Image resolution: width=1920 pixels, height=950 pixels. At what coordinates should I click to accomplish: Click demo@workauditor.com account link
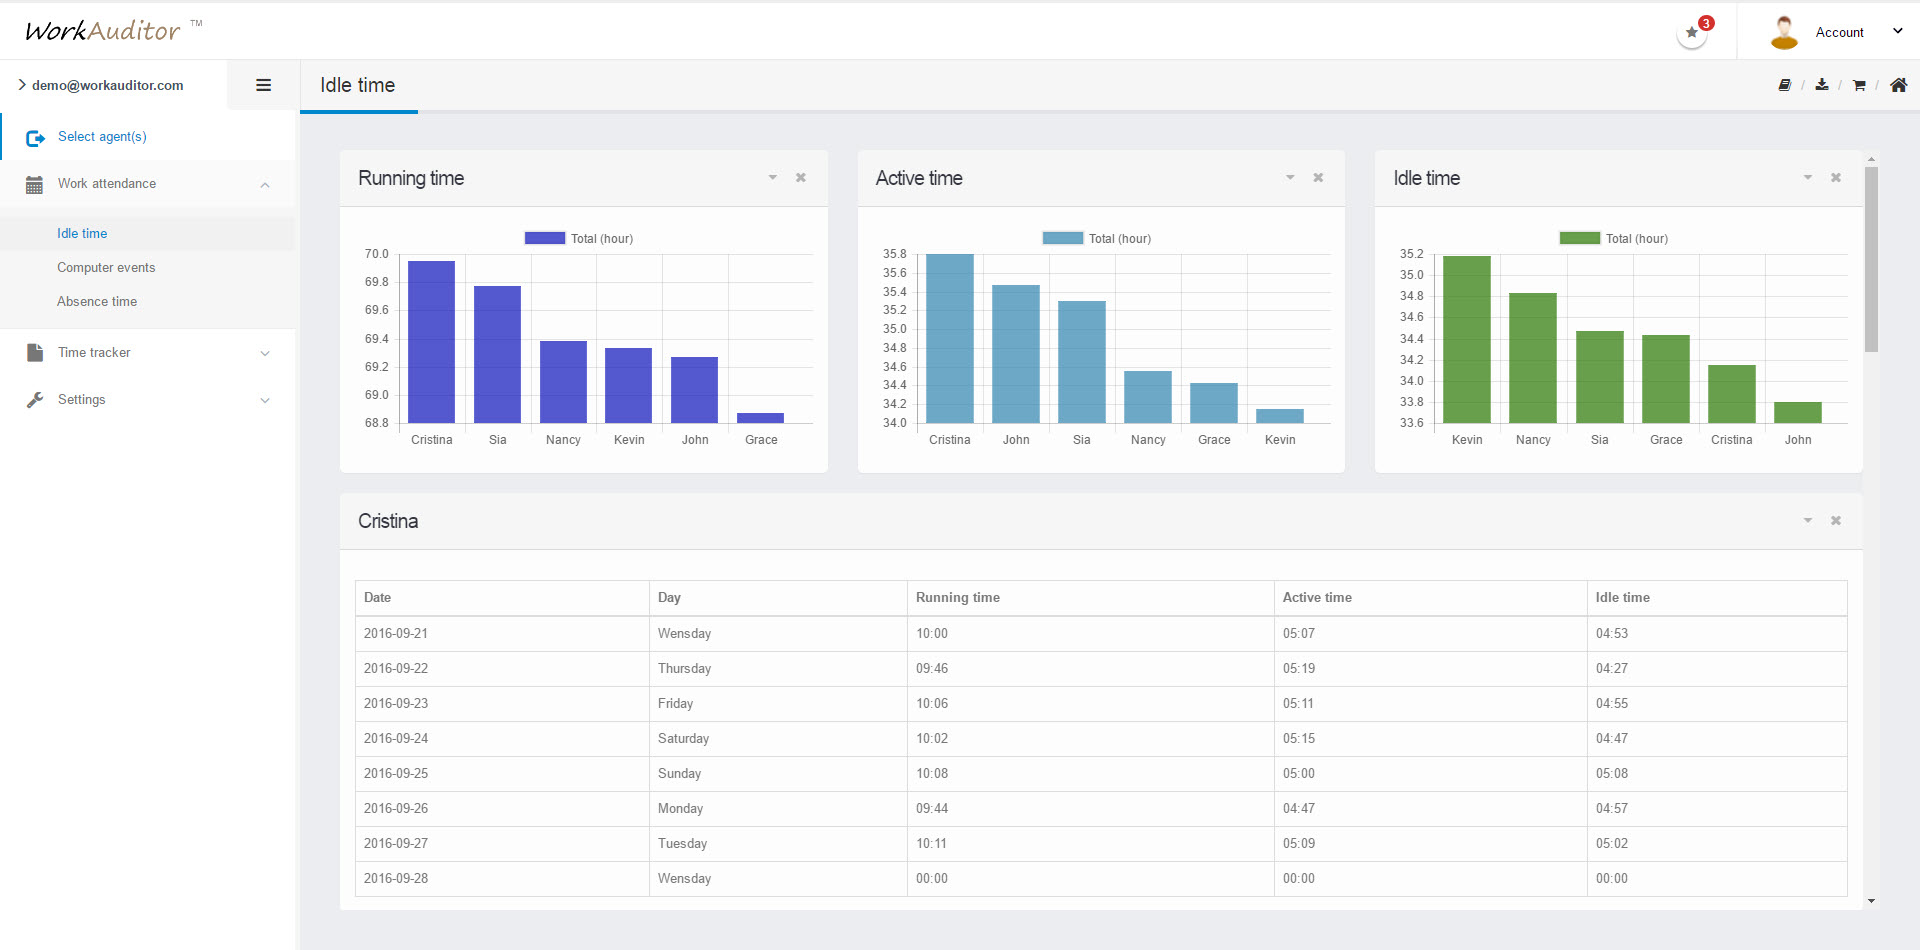pyautogui.click(x=107, y=85)
